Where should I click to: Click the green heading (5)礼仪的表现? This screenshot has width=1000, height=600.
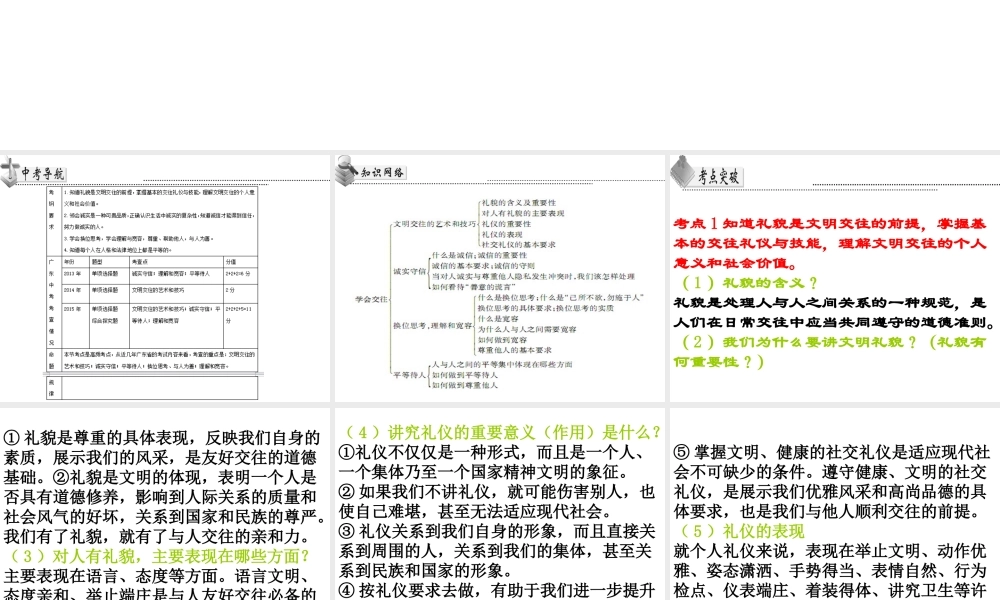742,531
